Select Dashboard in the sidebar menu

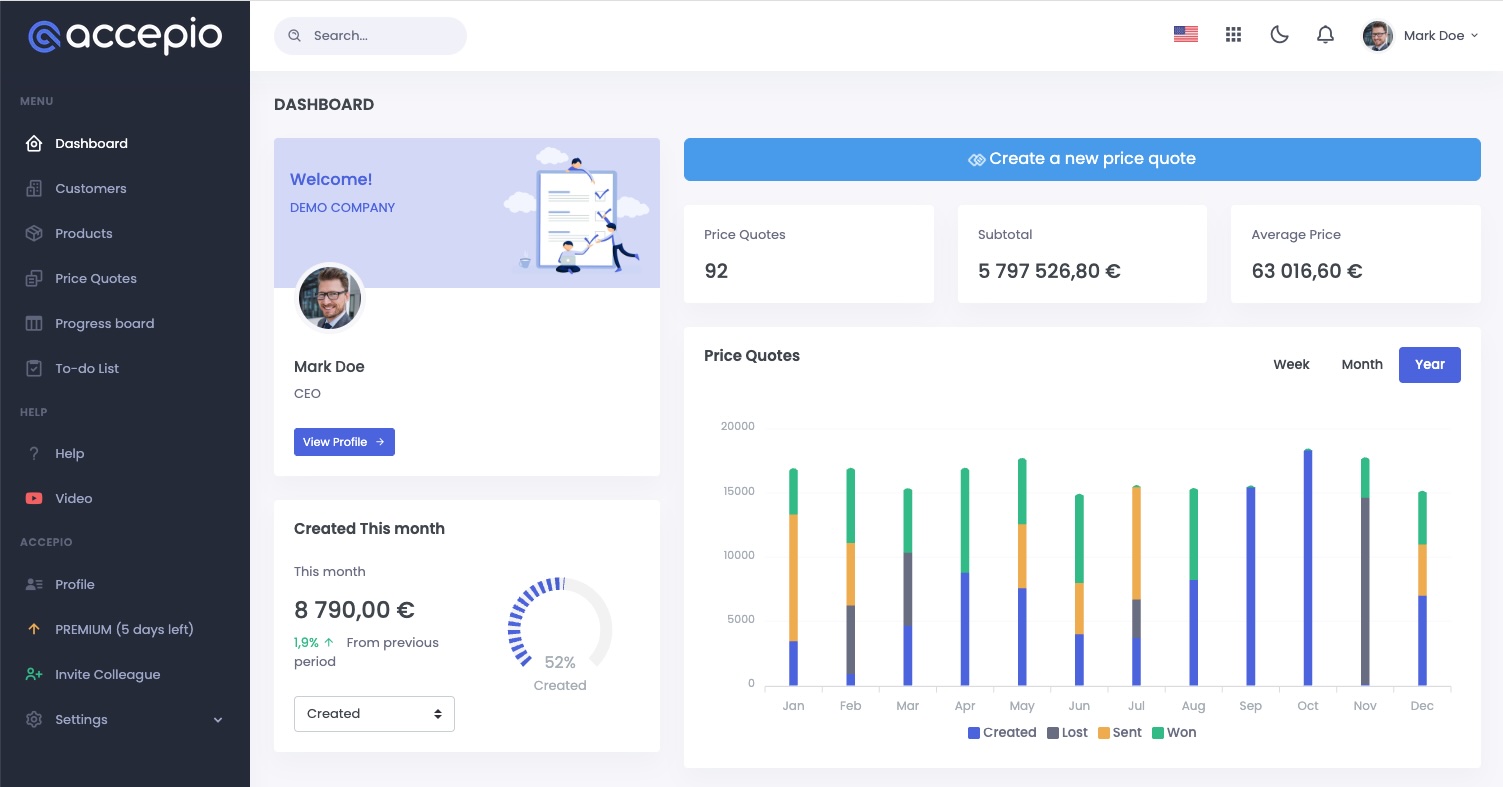[x=91, y=143]
